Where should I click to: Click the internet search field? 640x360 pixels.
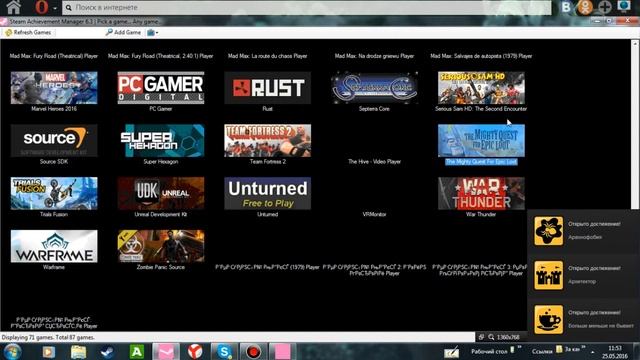[307, 7]
